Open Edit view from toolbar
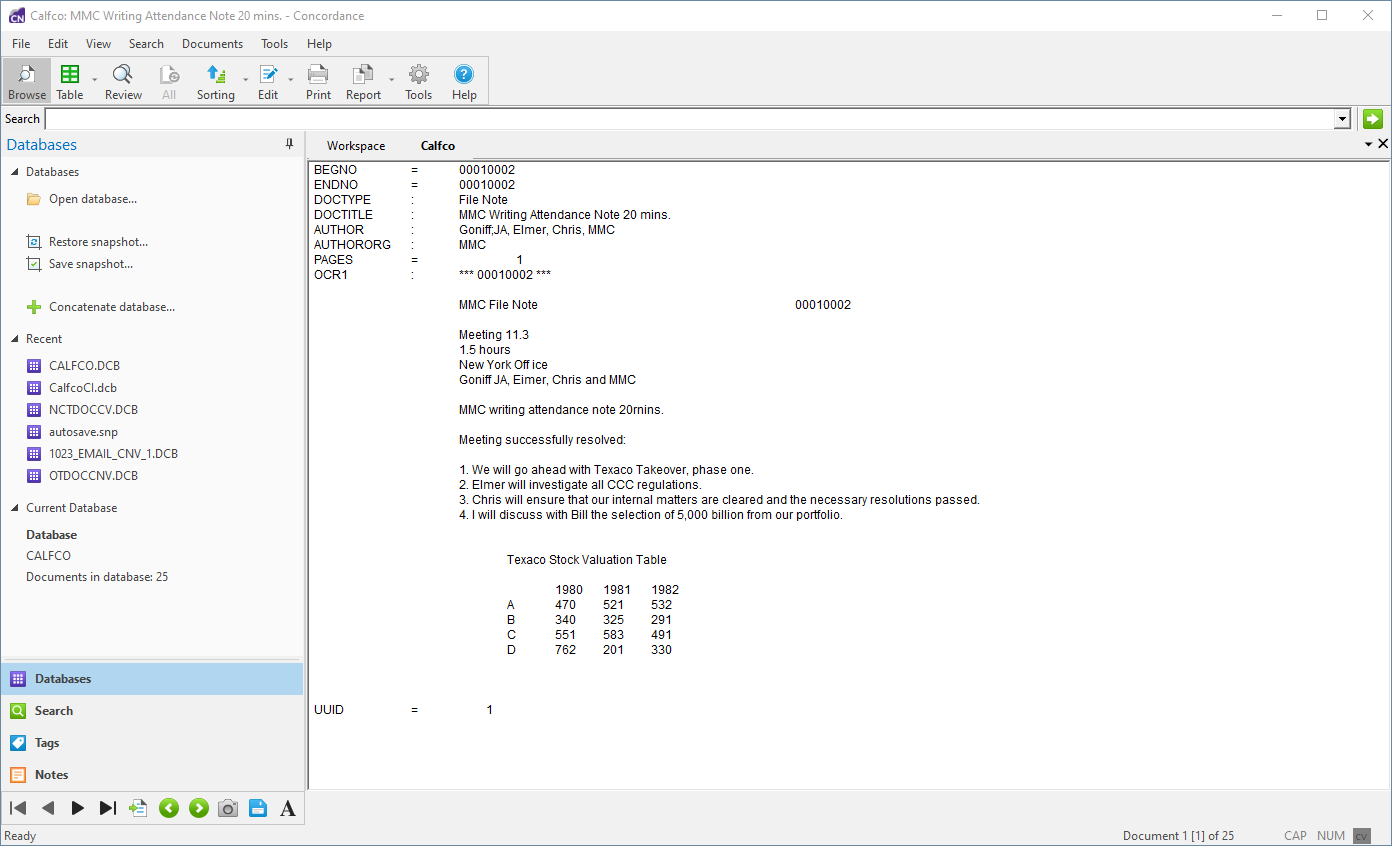This screenshot has width=1392, height=846. 268,81
